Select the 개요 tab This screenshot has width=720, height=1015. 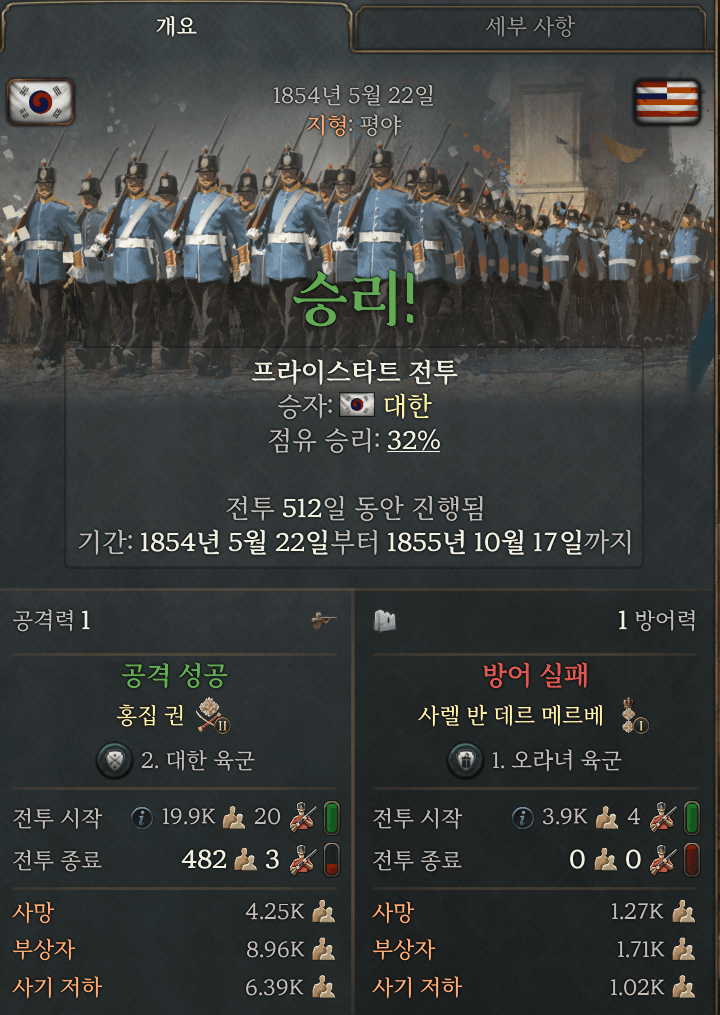(x=176, y=27)
